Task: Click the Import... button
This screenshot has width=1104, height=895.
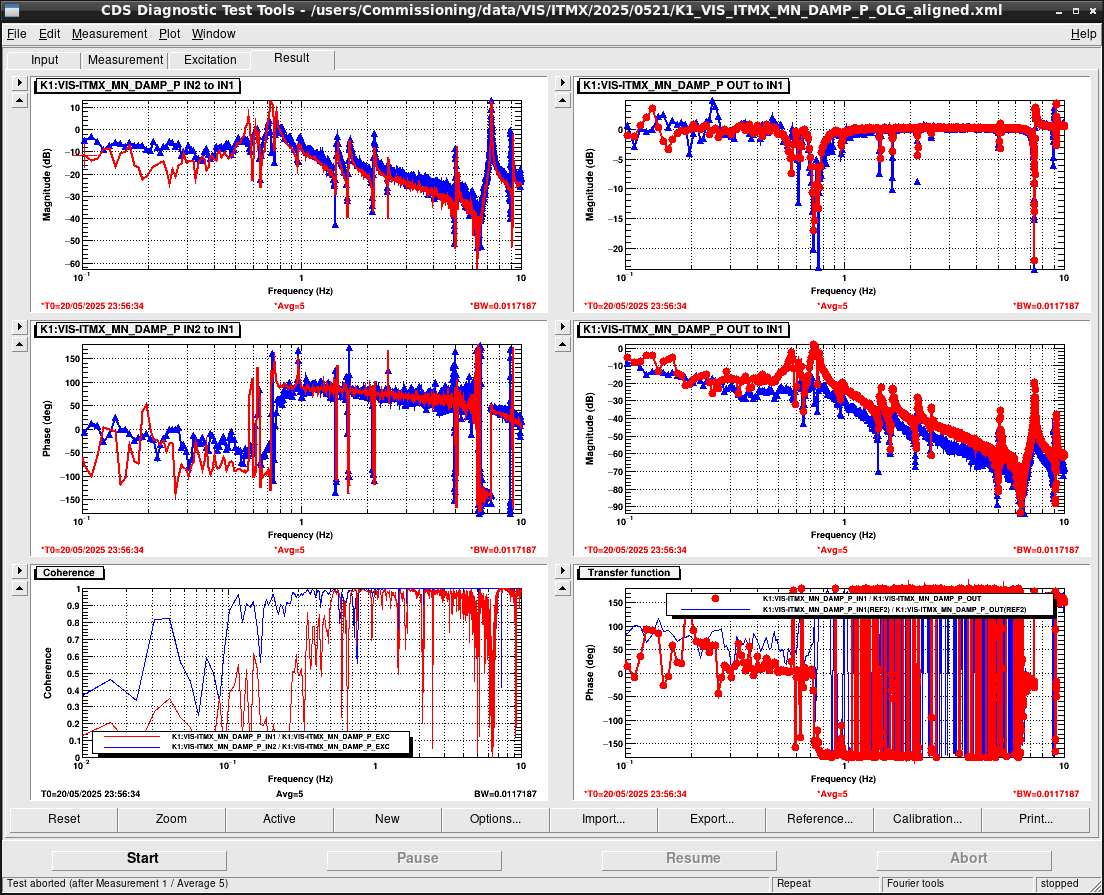Action: pos(603,819)
